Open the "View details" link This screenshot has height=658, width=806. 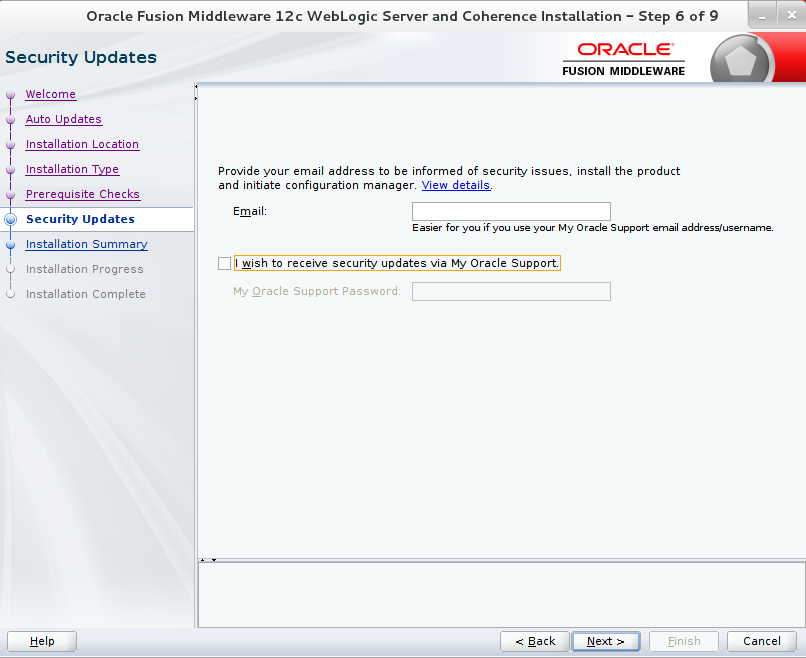[455, 185]
